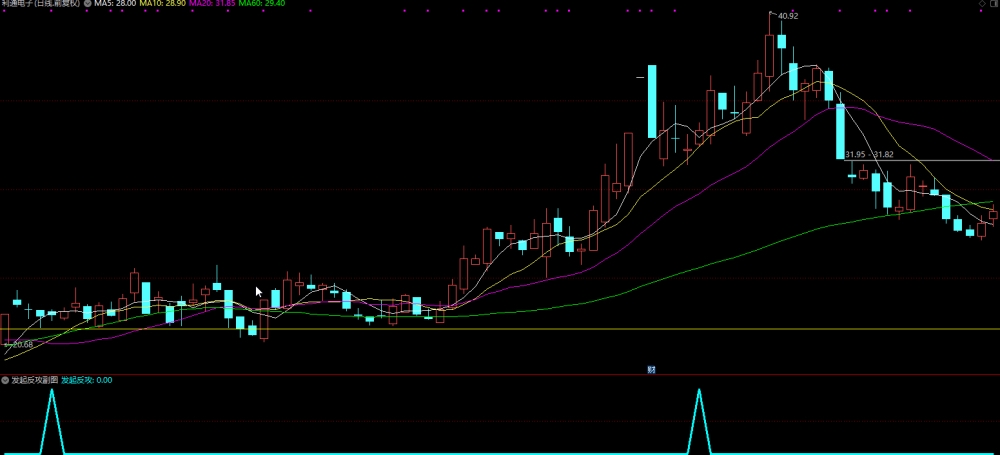Select the MA60: 29.40 label
Image resolution: width=1000 pixels, height=455 pixels.
click(x=262, y=3)
